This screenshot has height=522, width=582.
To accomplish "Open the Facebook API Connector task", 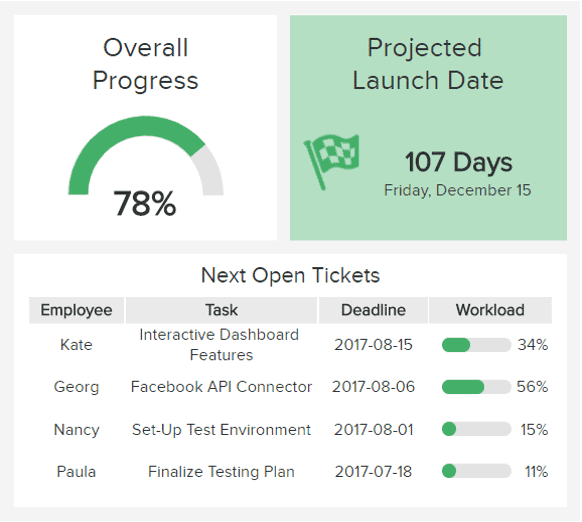I will (221, 387).
